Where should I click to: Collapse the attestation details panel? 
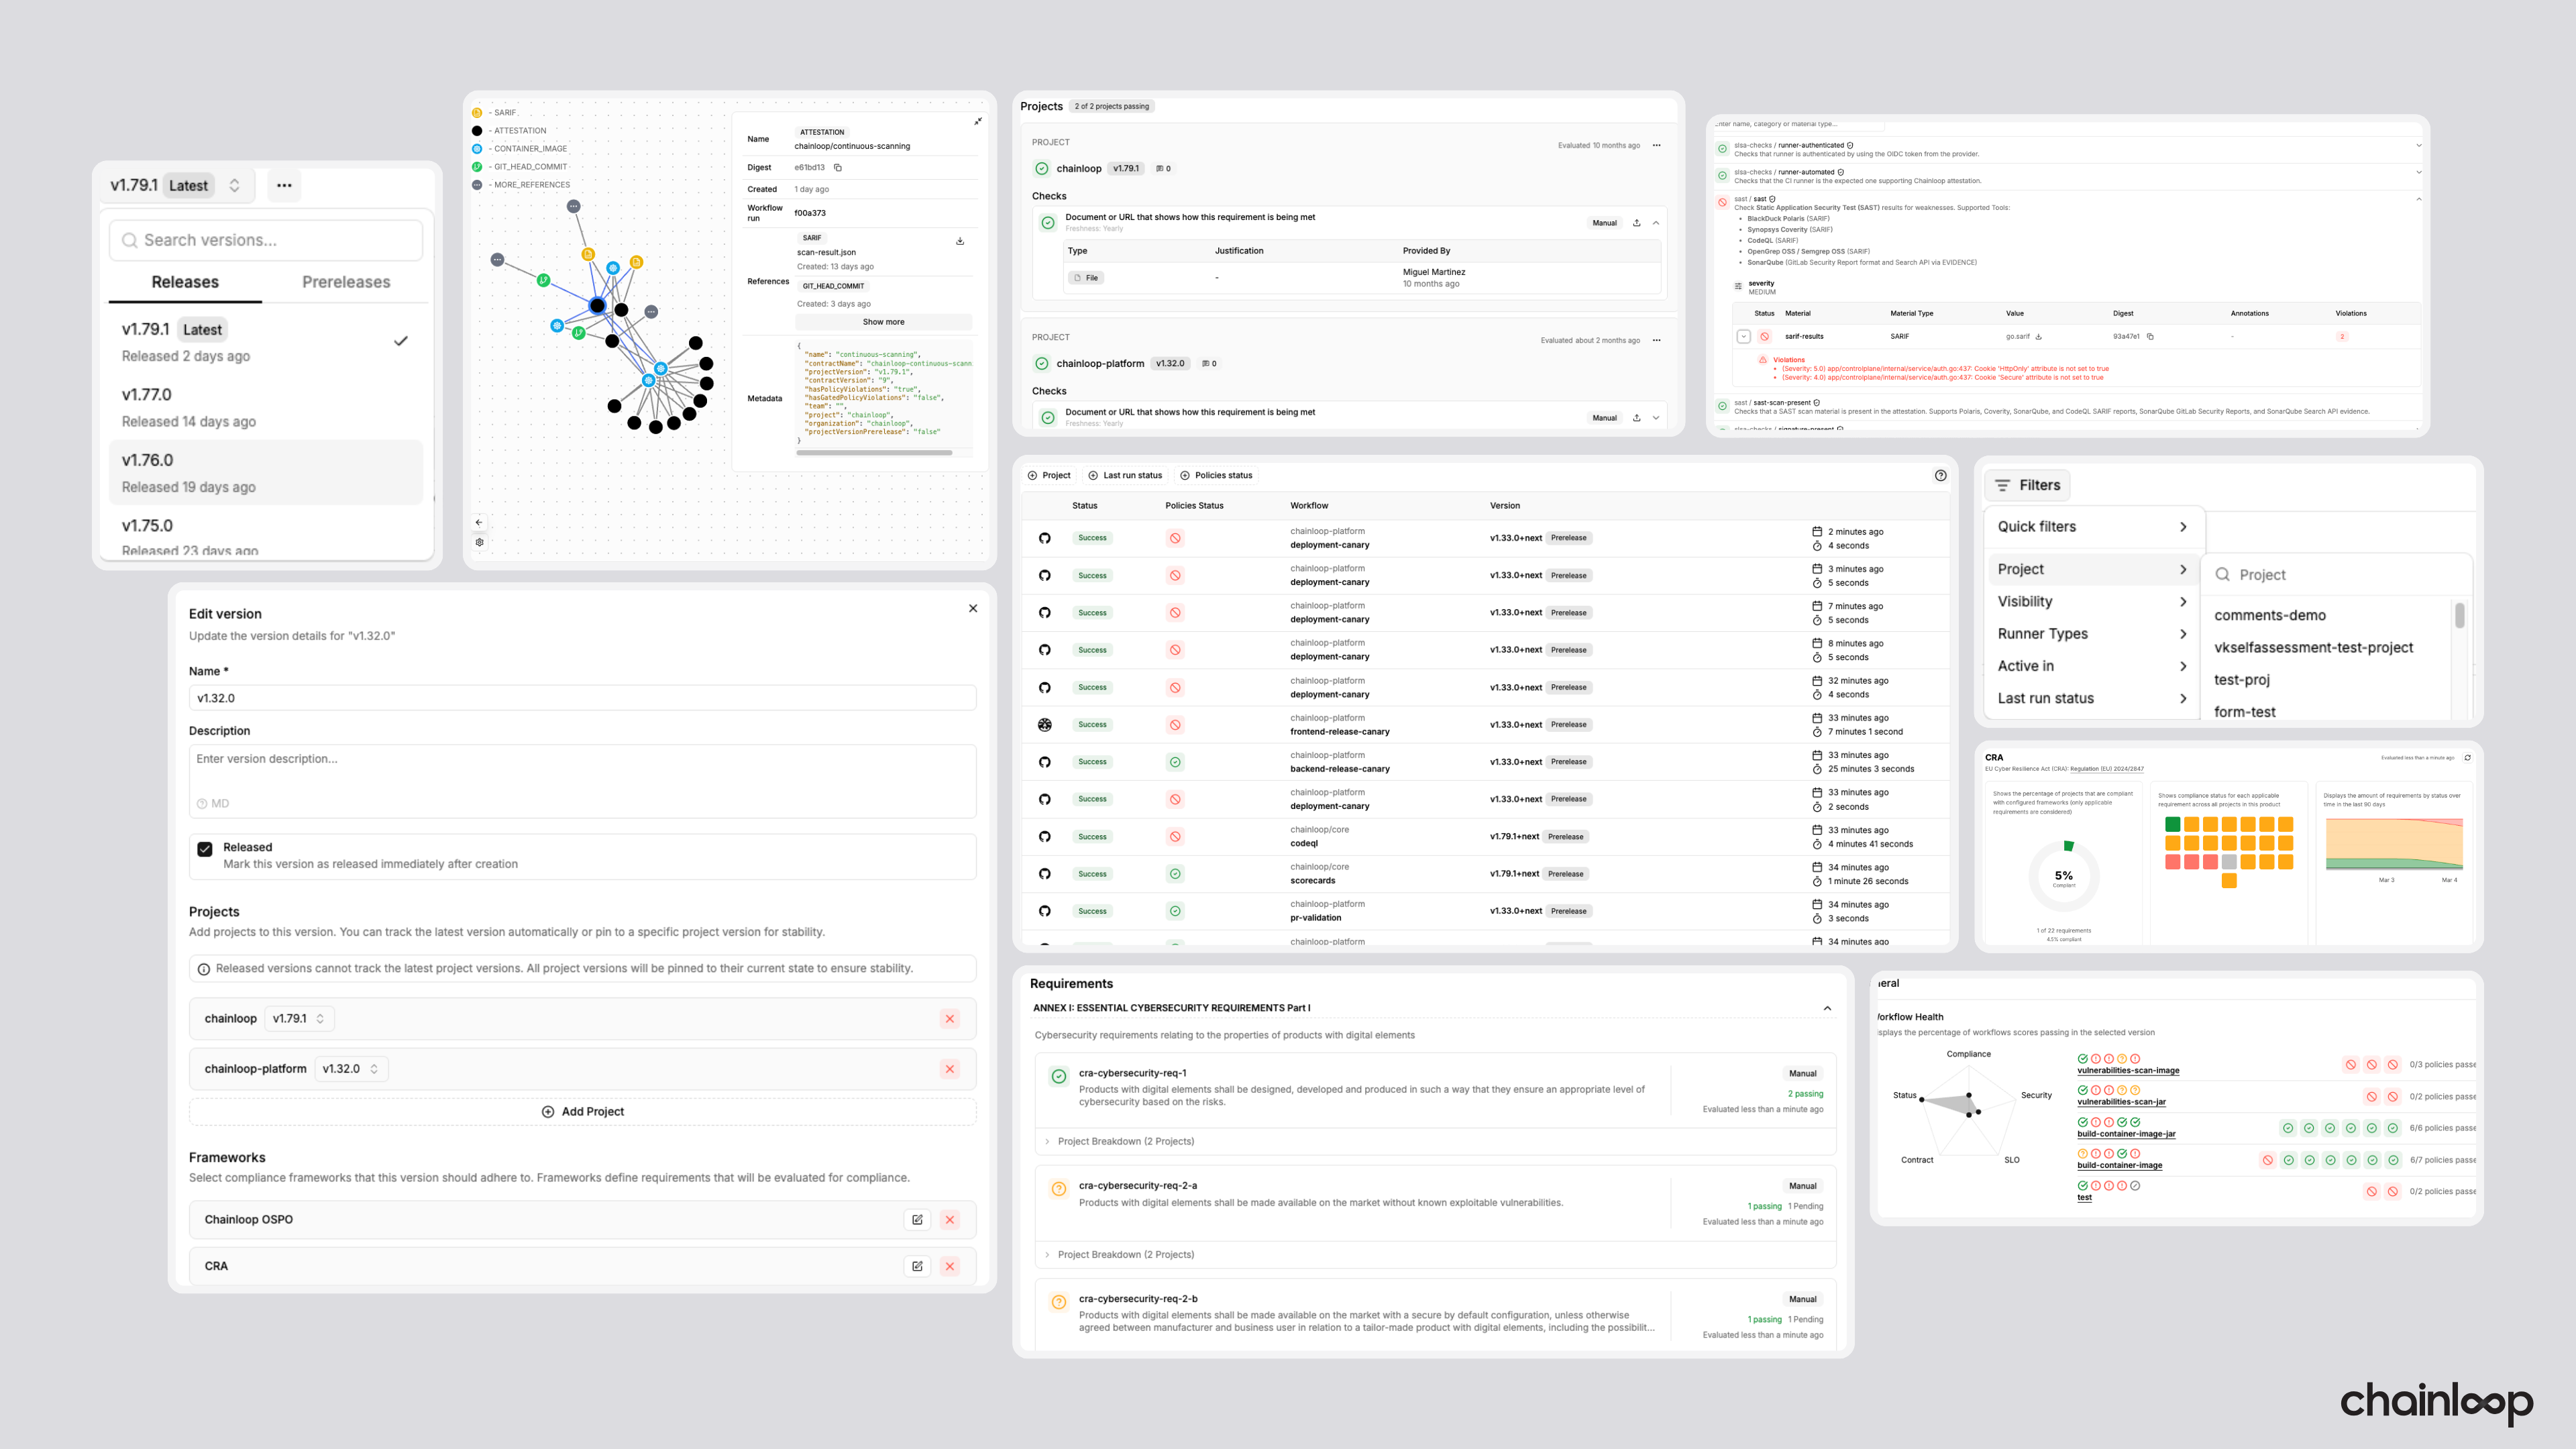coord(977,121)
